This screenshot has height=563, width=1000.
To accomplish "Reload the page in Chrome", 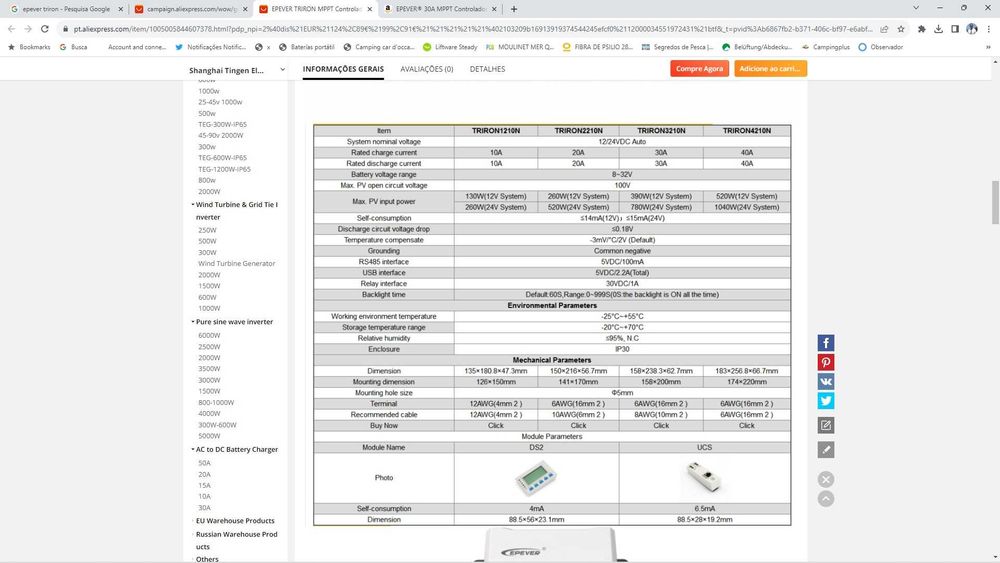I will [45, 29].
